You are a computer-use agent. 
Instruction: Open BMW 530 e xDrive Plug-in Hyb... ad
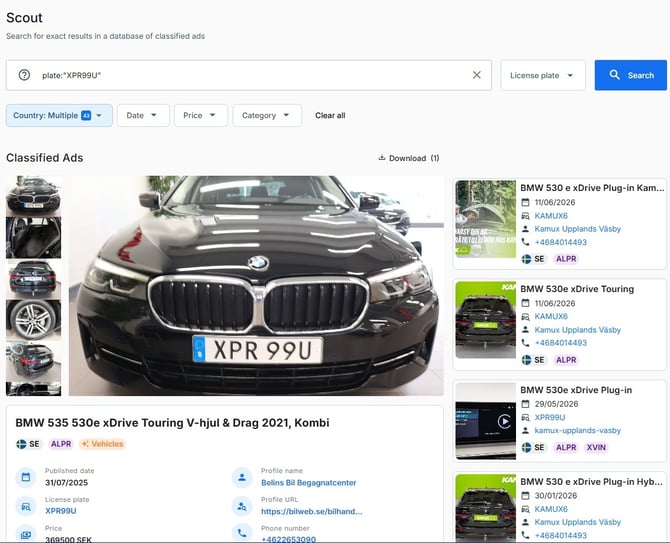pyautogui.click(x=591, y=481)
